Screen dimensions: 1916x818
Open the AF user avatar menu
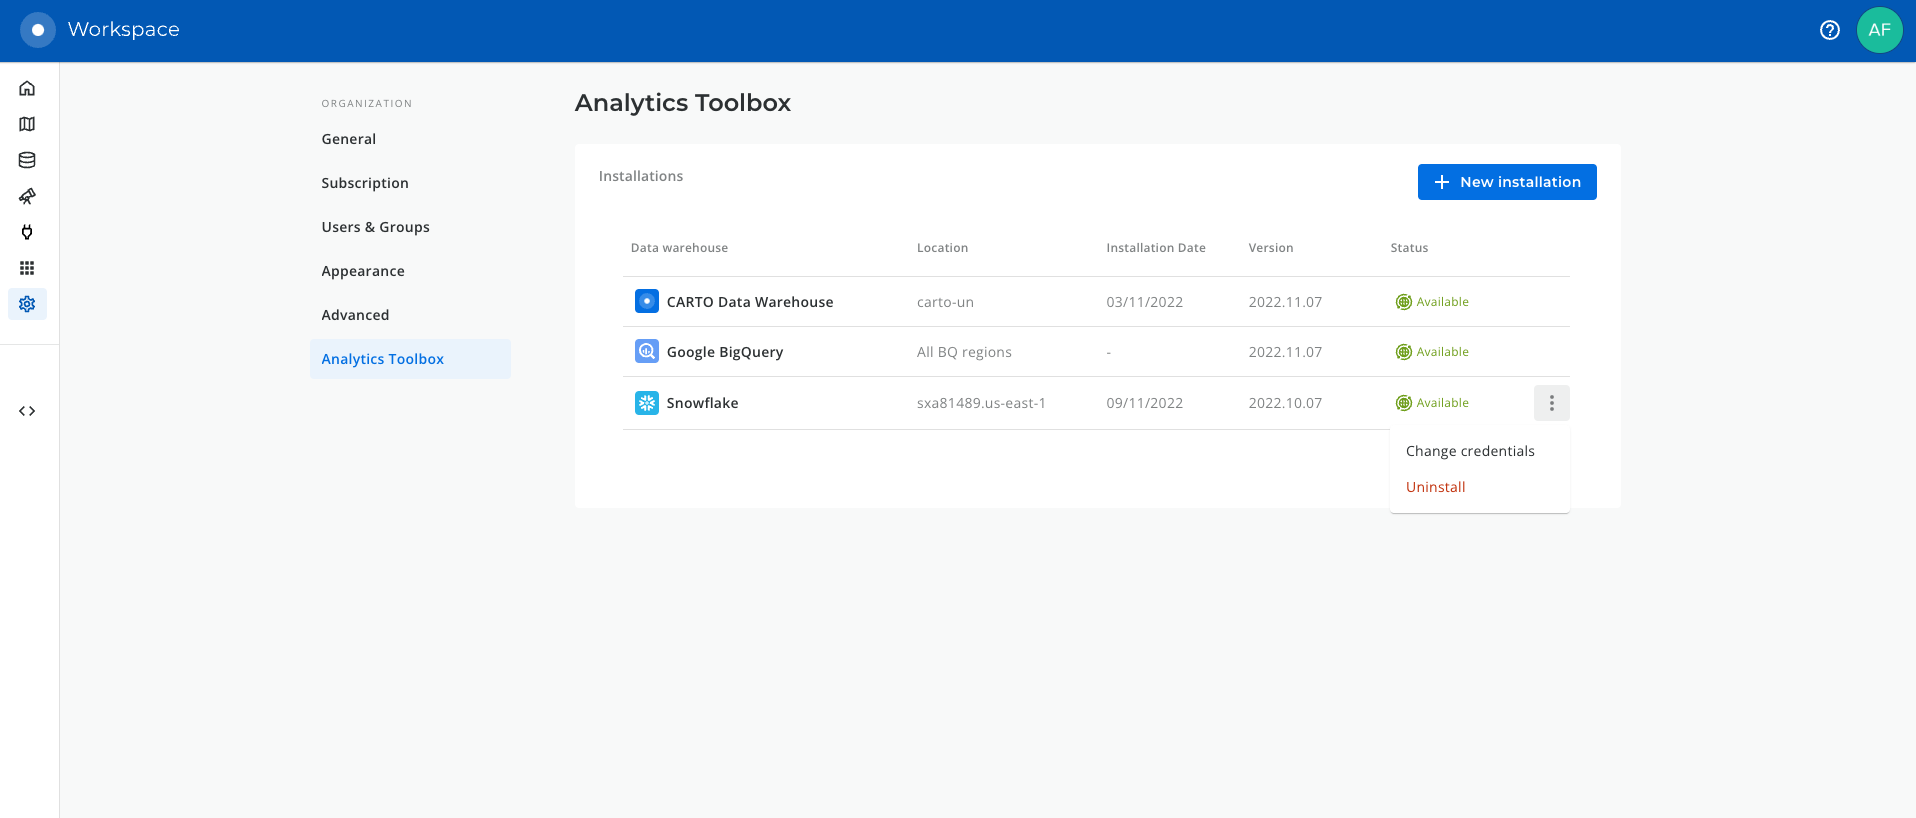click(x=1879, y=30)
